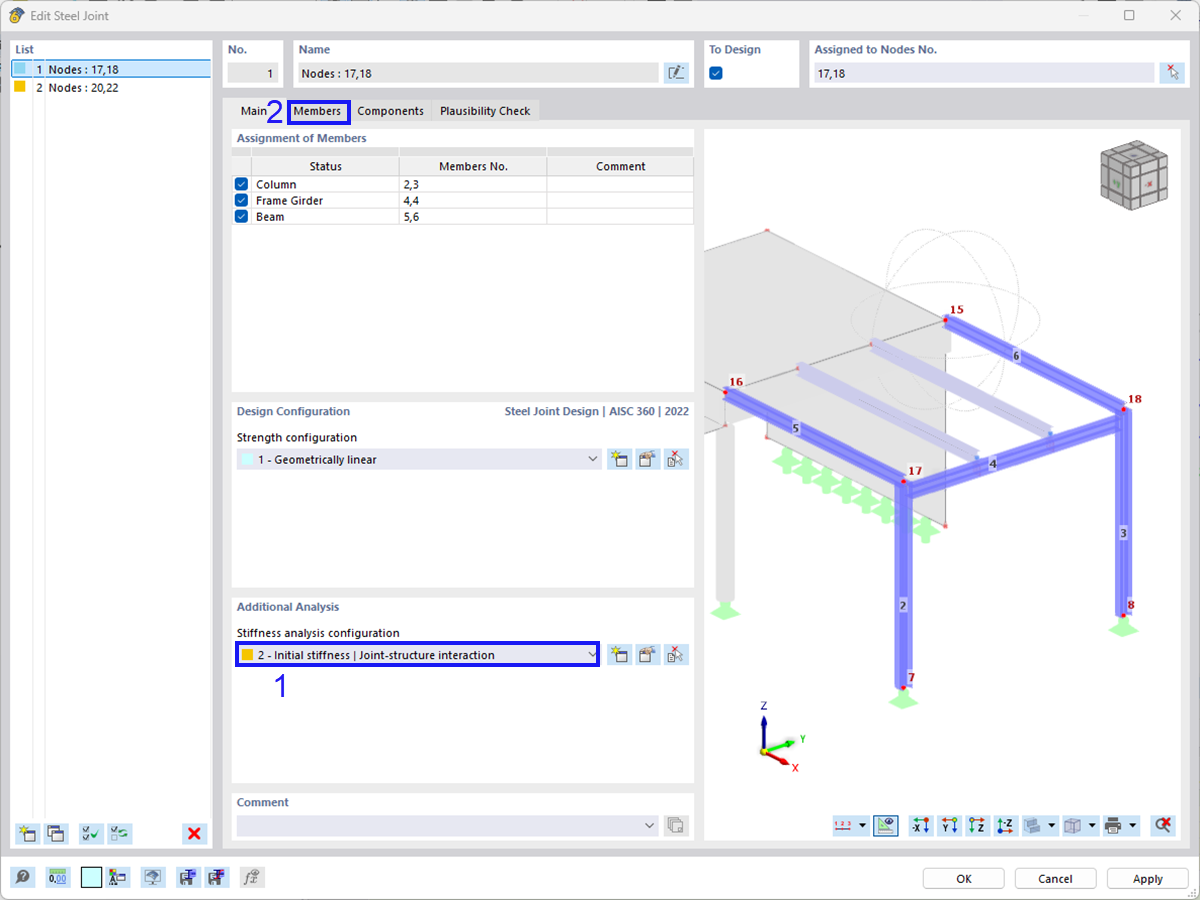Click the invert selection icon under list
This screenshot has height=900, width=1200.
[x=119, y=833]
